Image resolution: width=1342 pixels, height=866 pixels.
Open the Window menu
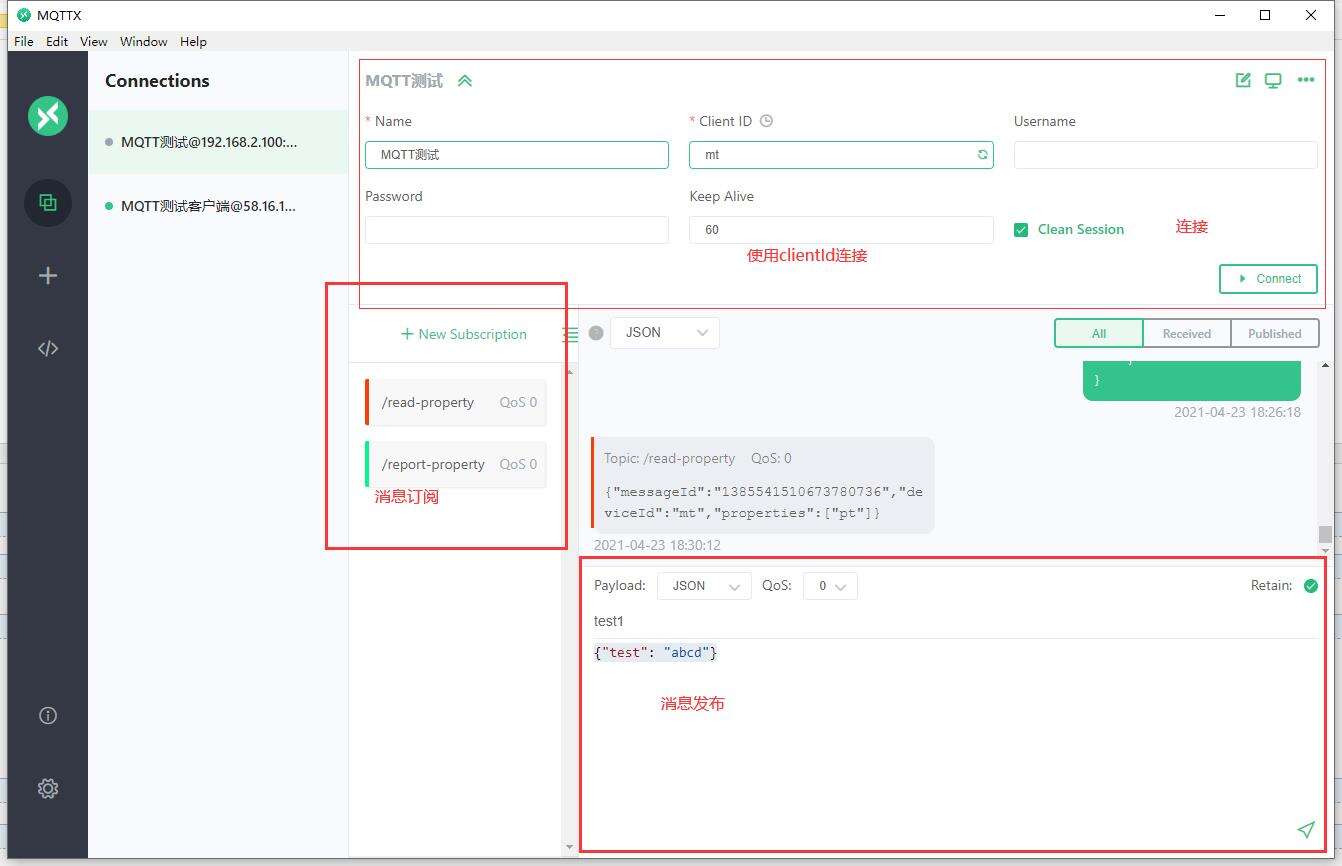(x=143, y=41)
